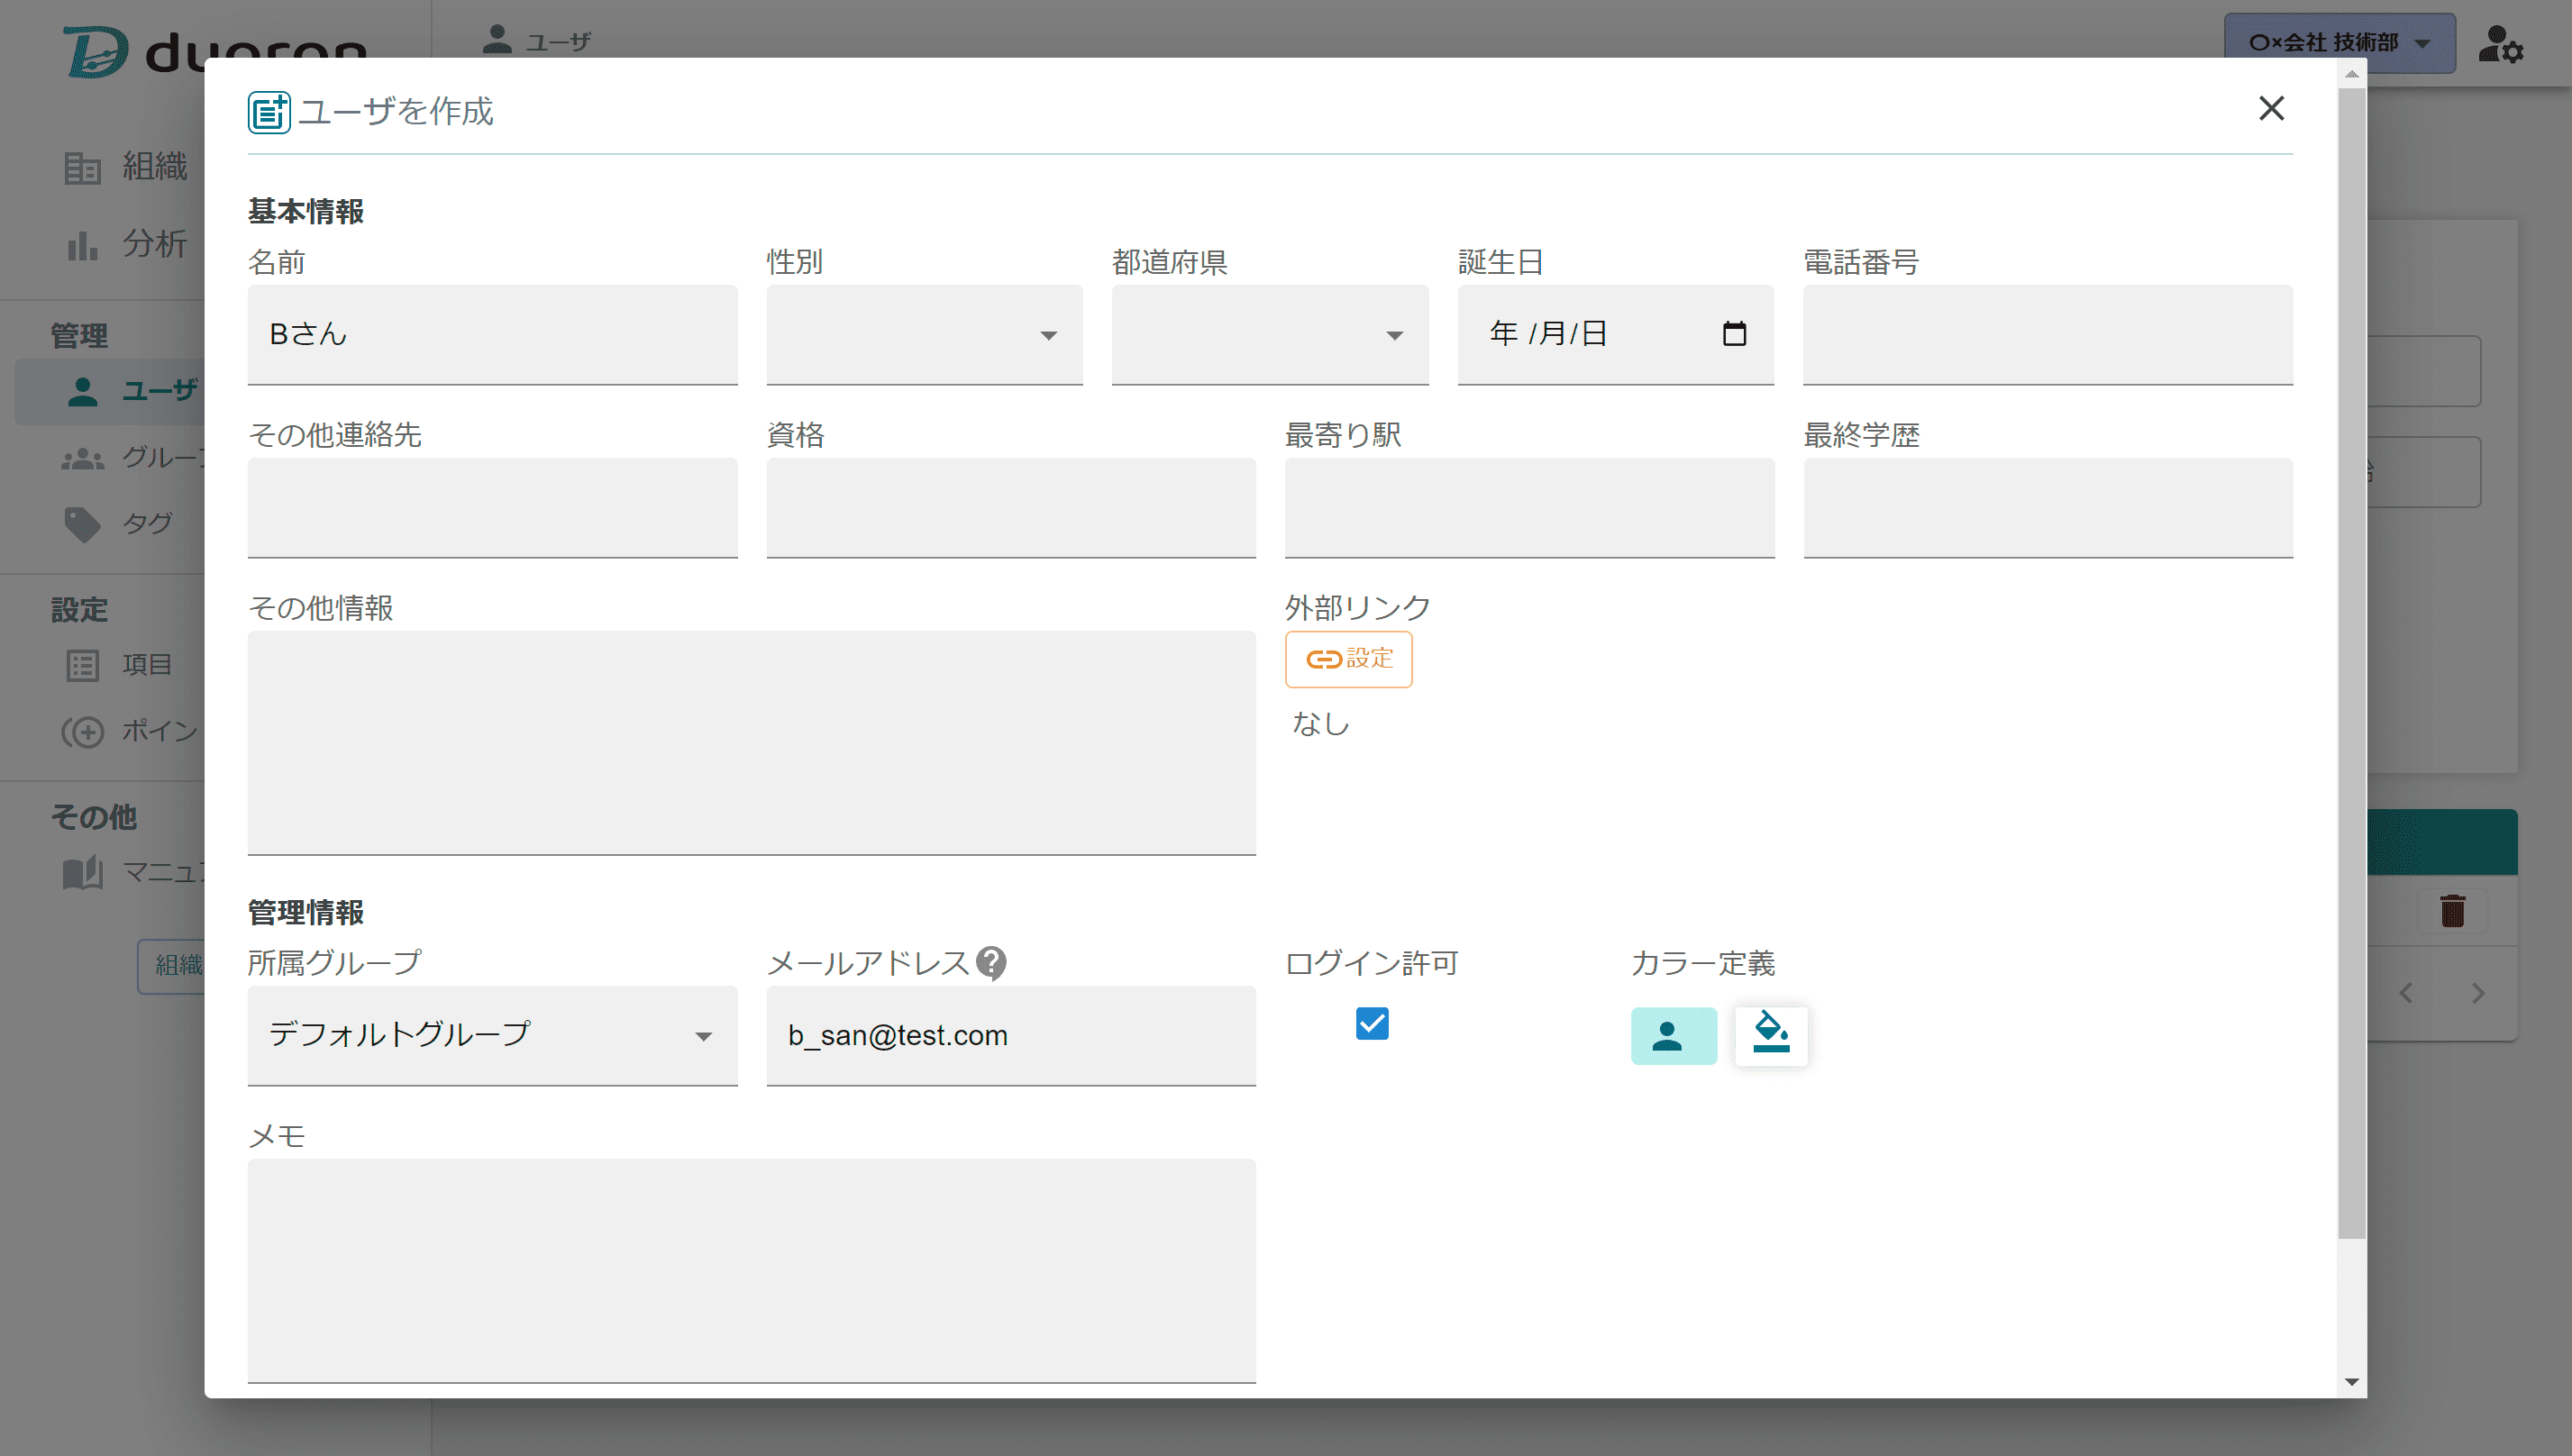Open the 項目 sidebar item
This screenshot has width=2572, height=1456.
(118, 665)
